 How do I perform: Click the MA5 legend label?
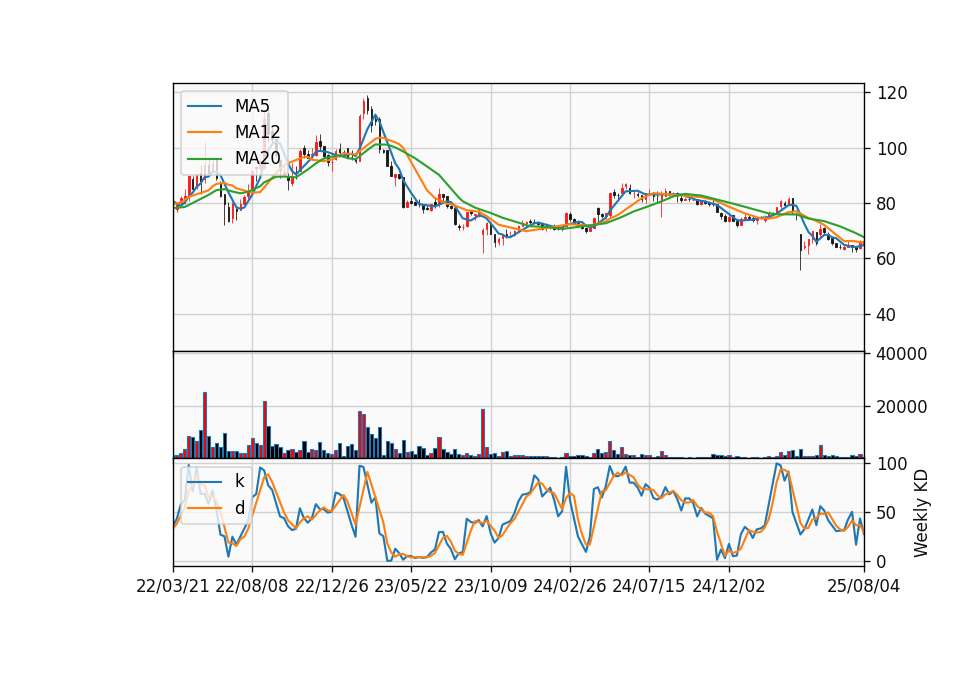tap(252, 106)
